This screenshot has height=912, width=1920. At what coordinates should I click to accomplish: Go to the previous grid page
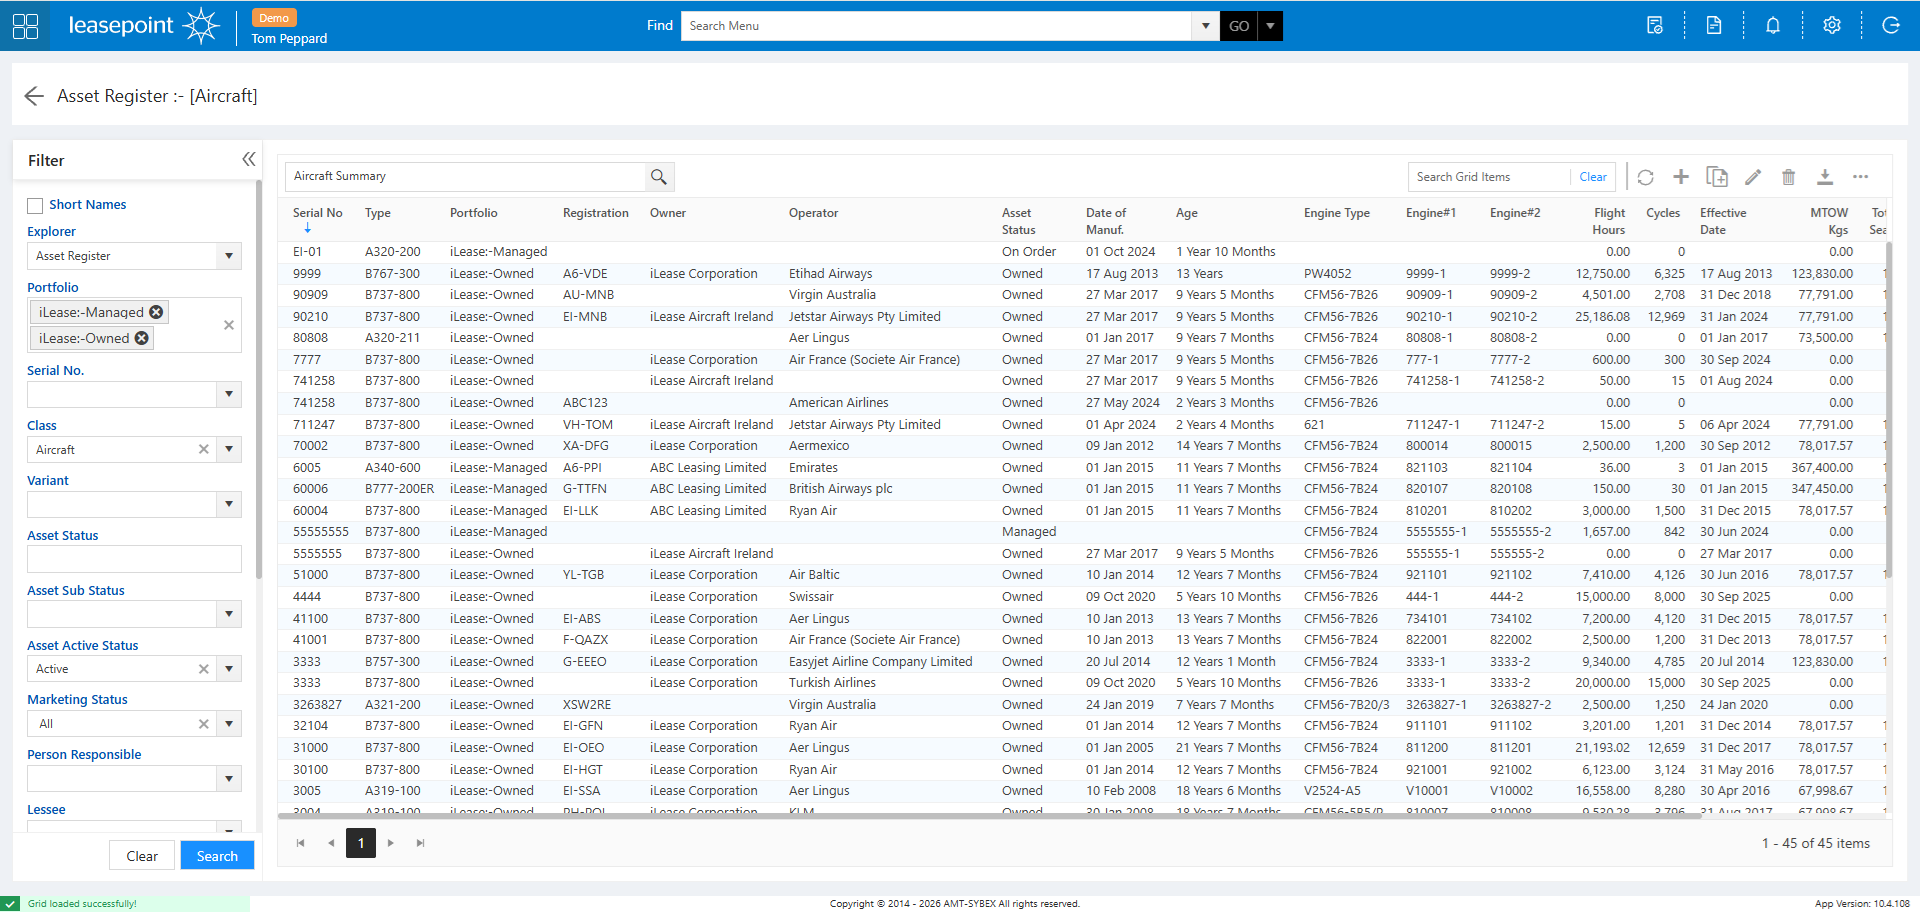331,843
